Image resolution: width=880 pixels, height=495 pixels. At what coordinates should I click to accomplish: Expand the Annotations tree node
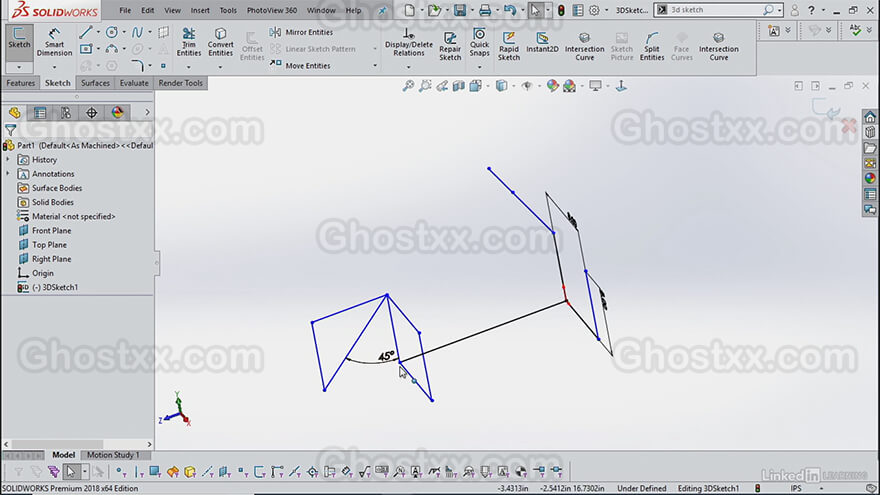pyautogui.click(x=8, y=174)
